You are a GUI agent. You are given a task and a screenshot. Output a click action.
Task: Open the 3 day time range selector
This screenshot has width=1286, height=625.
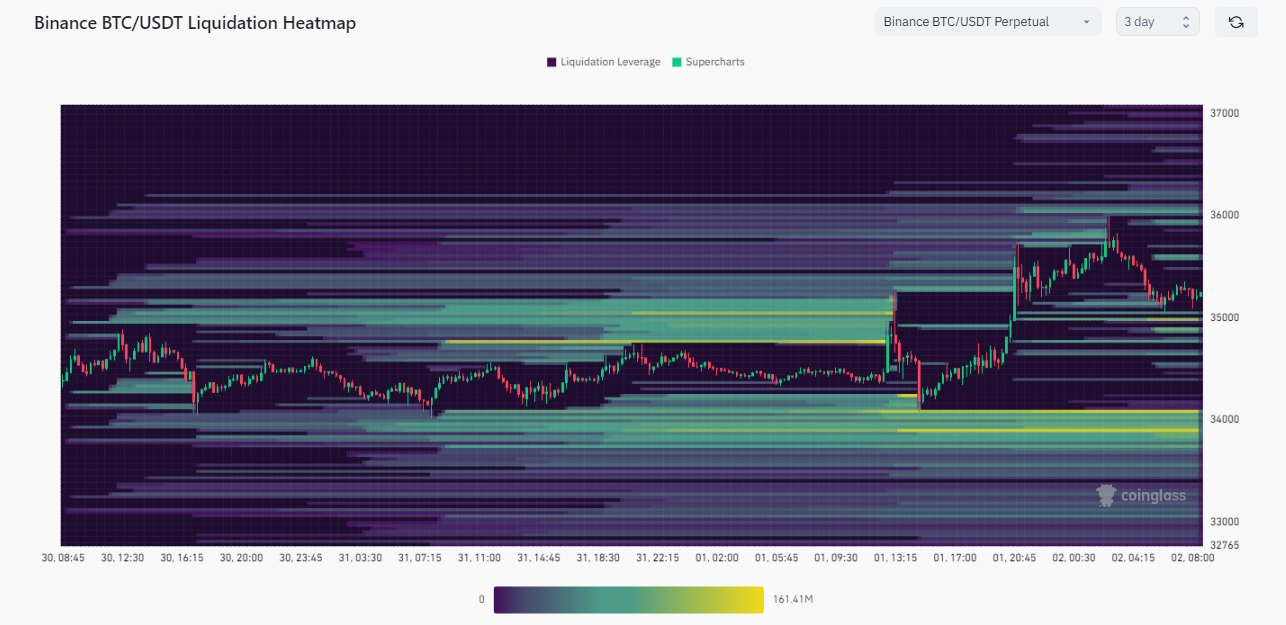coord(1157,22)
